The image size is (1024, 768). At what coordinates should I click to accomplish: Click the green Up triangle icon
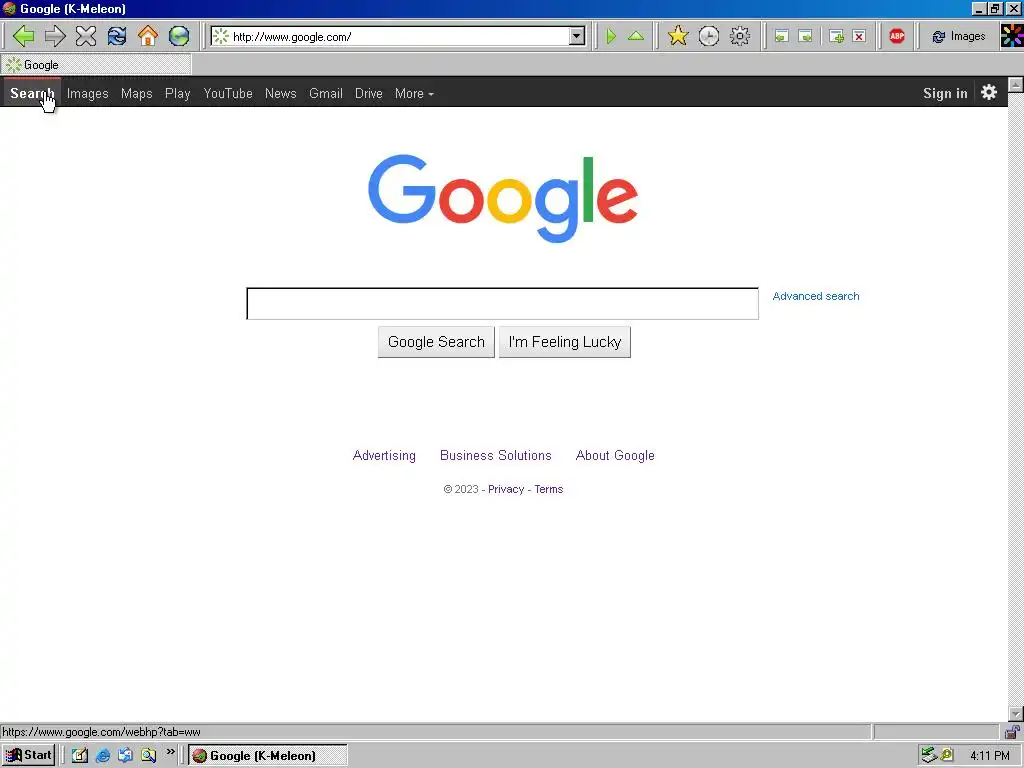coord(636,37)
